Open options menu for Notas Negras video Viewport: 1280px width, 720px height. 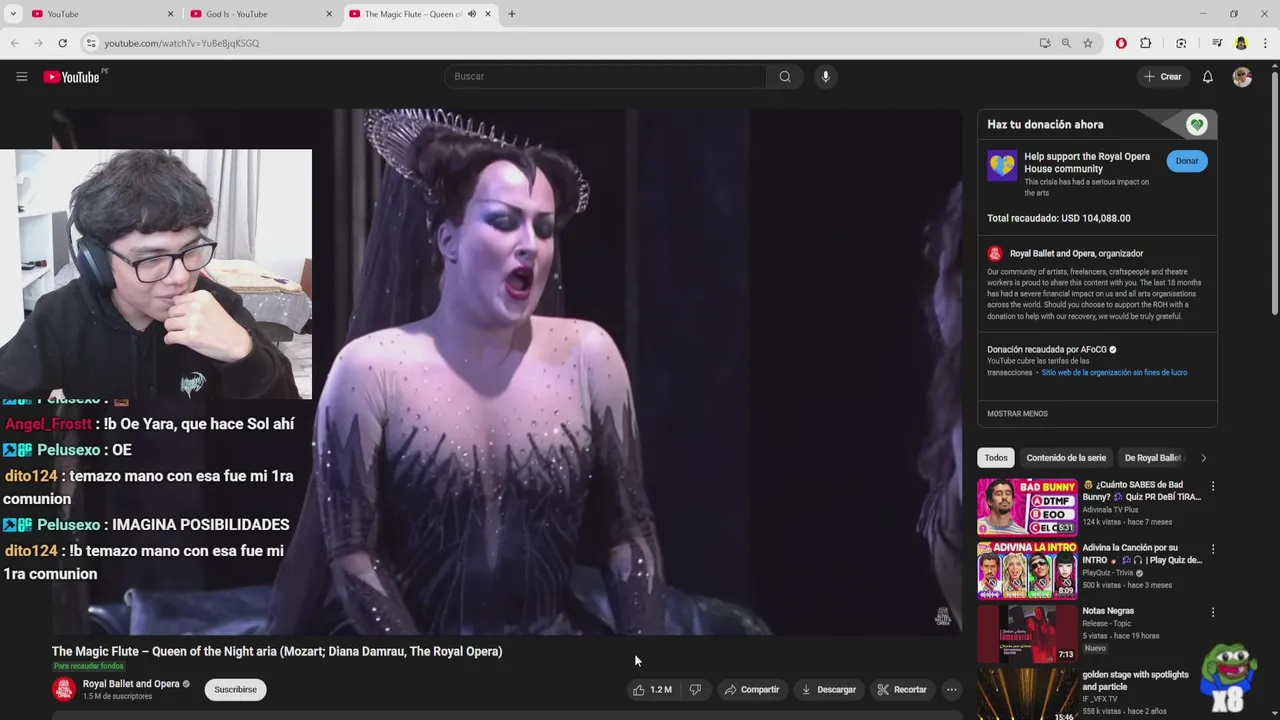[1212, 613]
